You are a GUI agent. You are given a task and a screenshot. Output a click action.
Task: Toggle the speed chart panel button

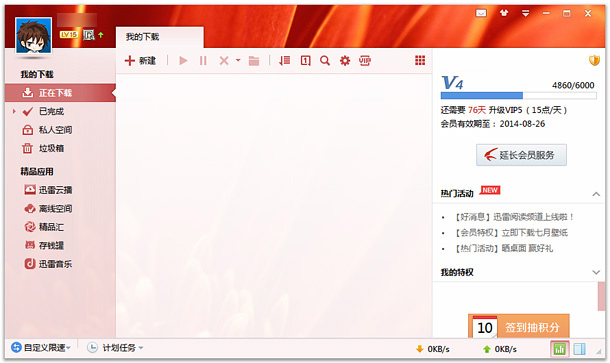coord(559,349)
